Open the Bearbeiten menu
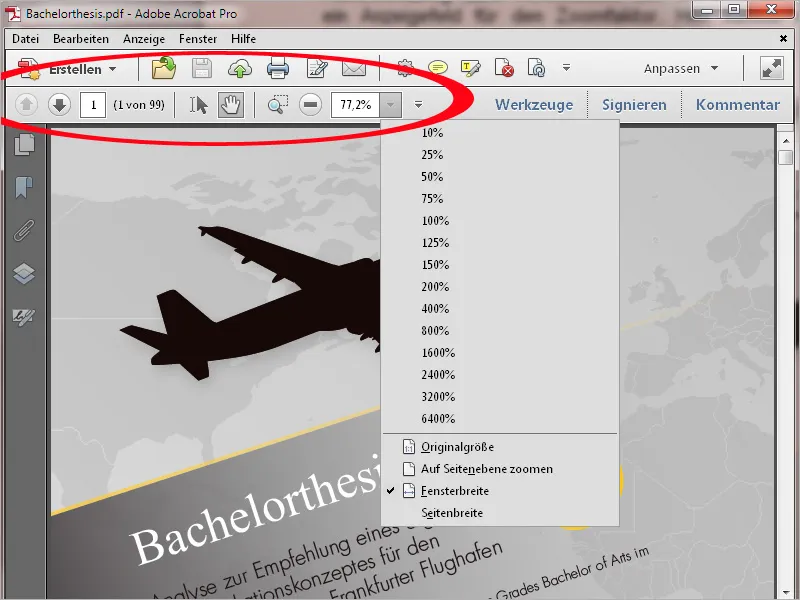The height and width of the screenshot is (600, 800). pos(81,39)
